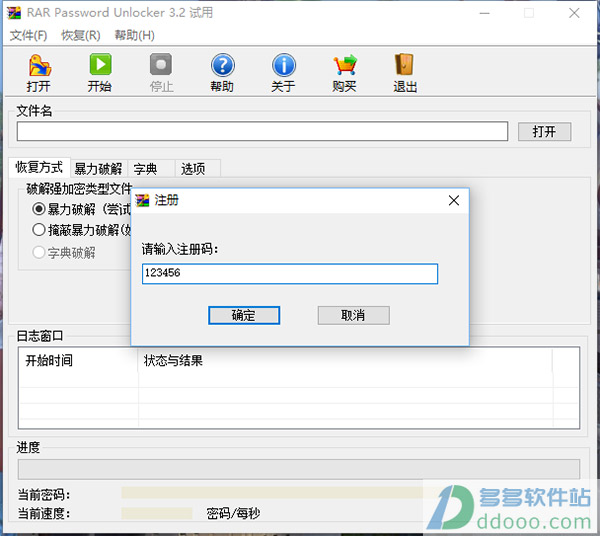Close the 注册 dialog

click(454, 200)
